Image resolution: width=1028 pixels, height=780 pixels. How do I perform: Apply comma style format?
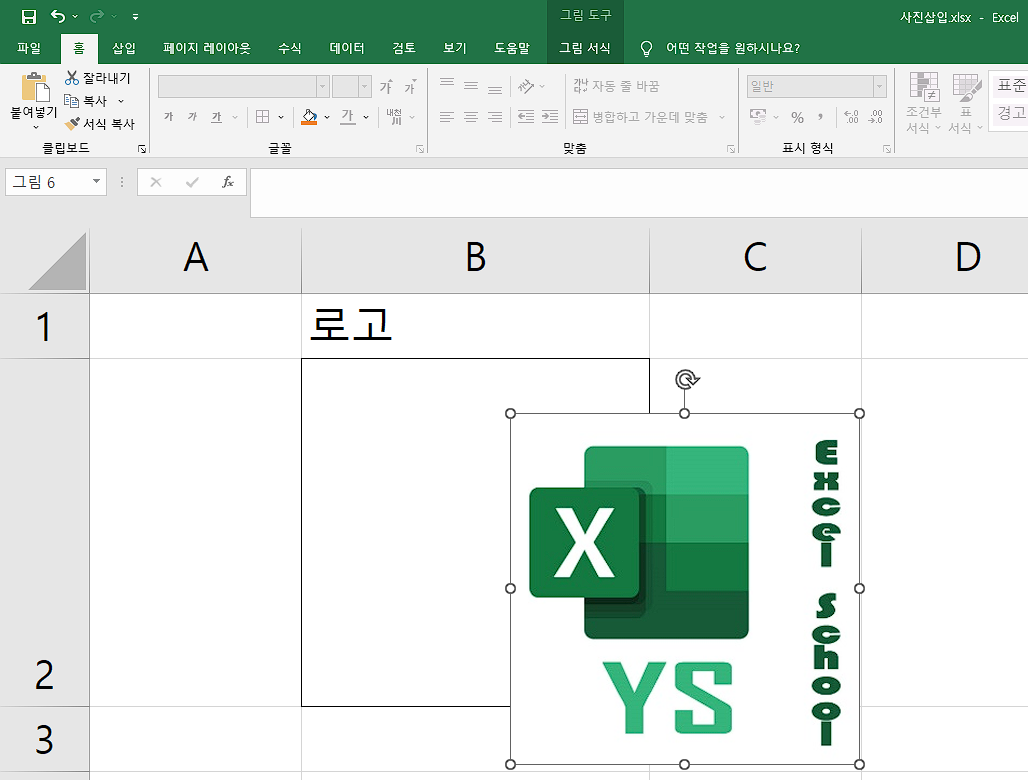[820, 117]
